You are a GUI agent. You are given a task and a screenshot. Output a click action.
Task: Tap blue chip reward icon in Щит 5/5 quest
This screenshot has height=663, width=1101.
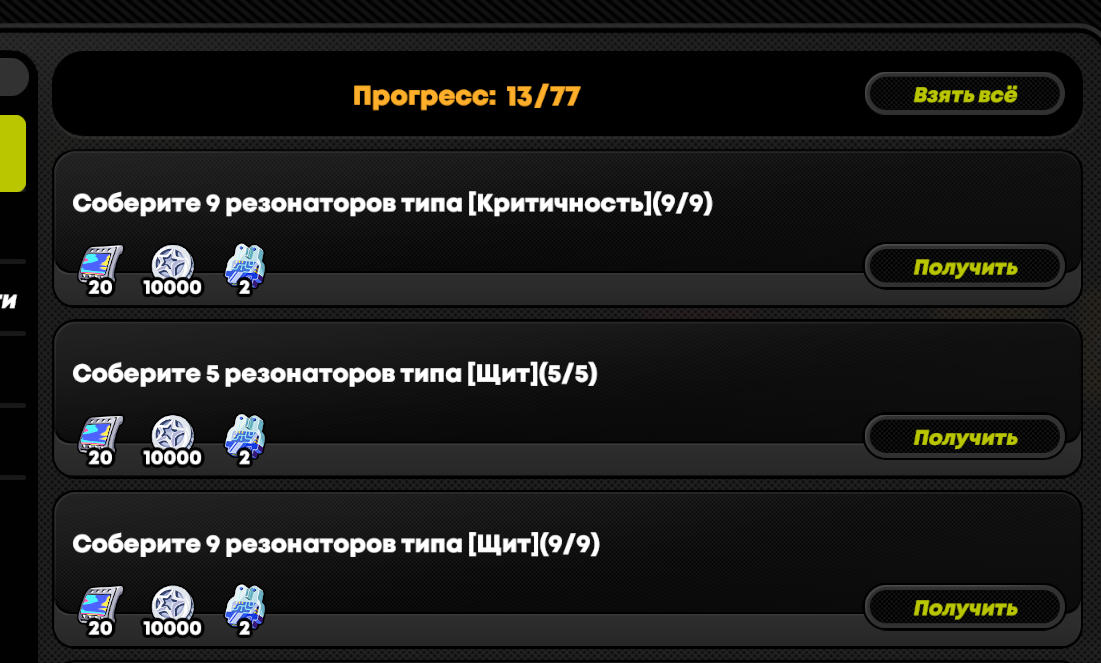point(244,440)
